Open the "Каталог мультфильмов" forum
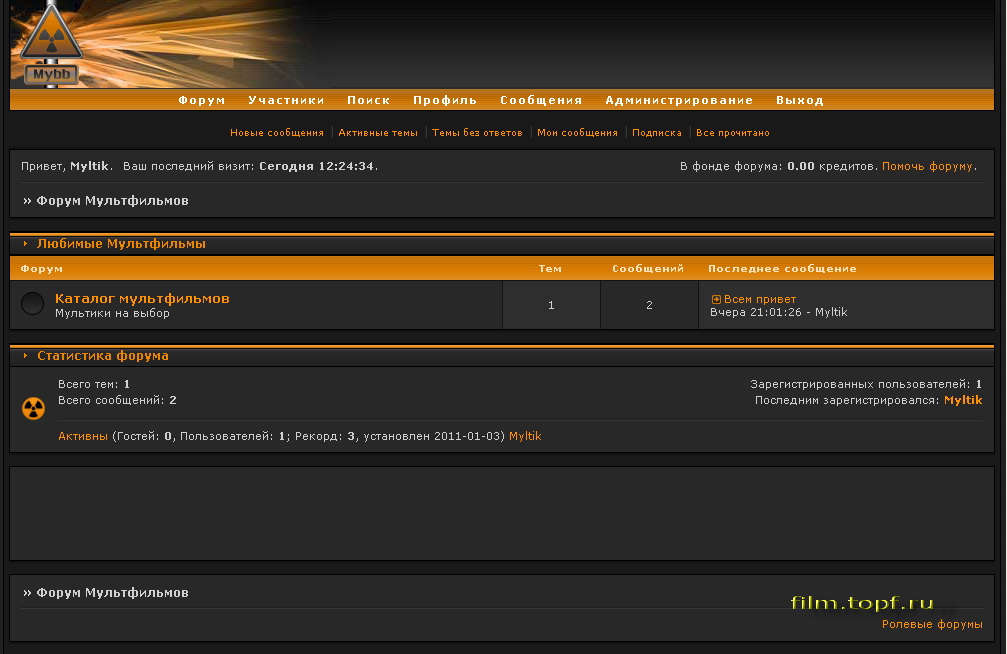Image resolution: width=1007 pixels, height=654 pixels. point(145,298)
